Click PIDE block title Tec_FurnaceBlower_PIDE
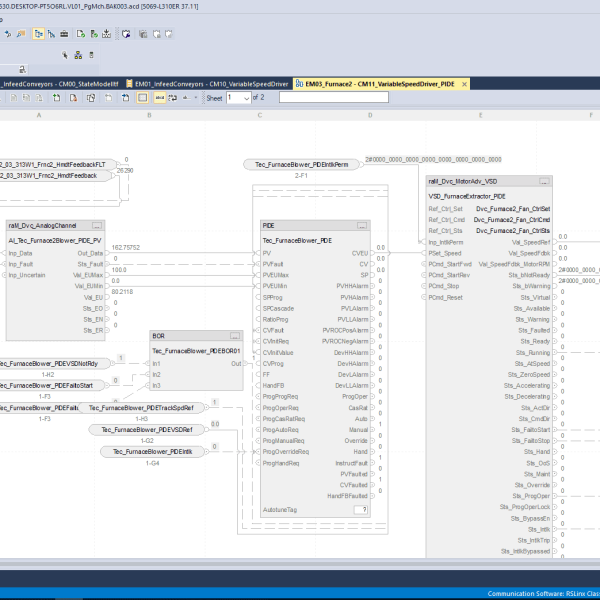Viewport: 600px width, 600px height. (x=297, y=241)
